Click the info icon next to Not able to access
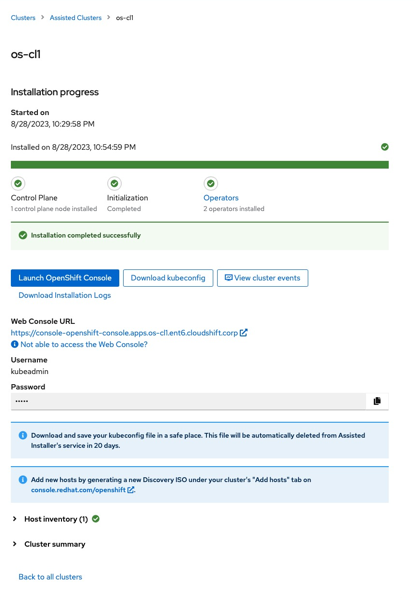The height and width of the screenshot is (600, 415). pos(15,344)
